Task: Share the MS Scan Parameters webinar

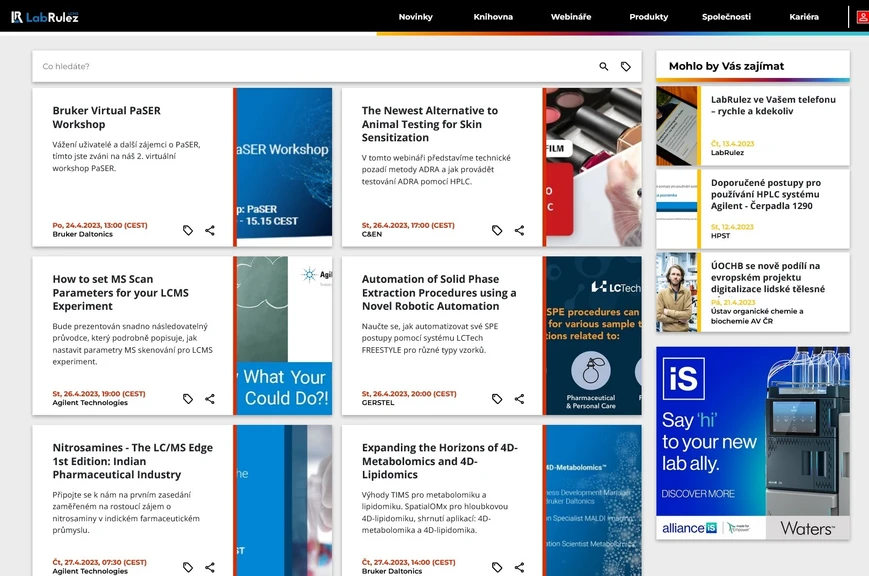Action: [x=210, y=399]
